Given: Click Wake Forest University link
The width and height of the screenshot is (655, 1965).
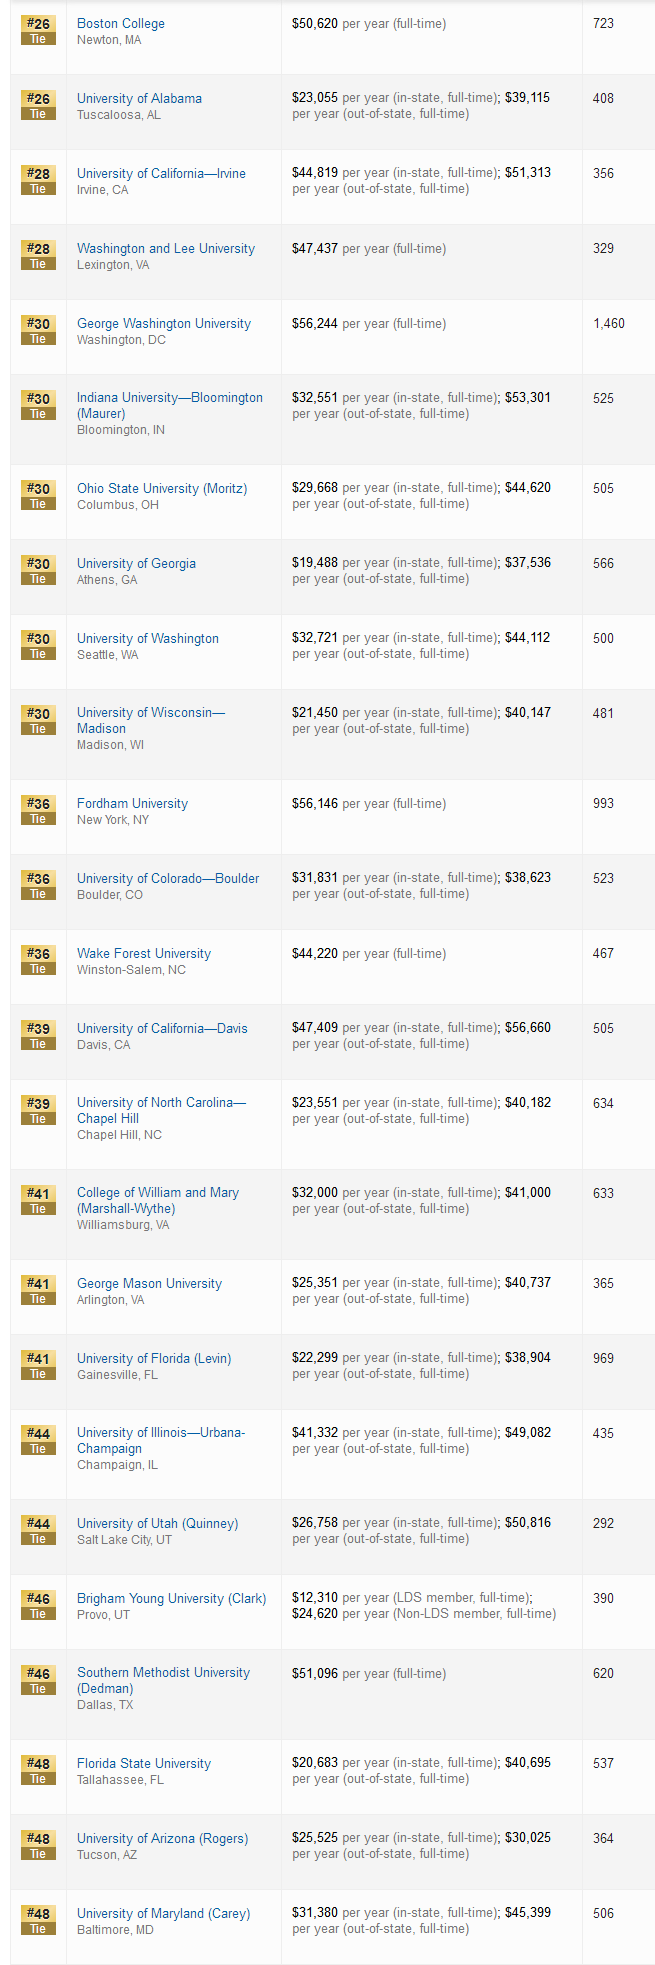Looking at the screenshot, I should pos(144,953).
